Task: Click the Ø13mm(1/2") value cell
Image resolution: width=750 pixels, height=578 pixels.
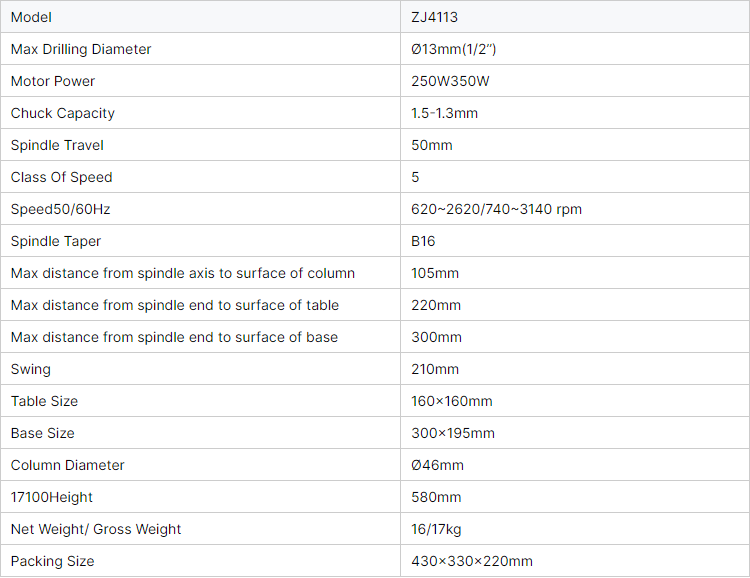Action: coord(575,49)
